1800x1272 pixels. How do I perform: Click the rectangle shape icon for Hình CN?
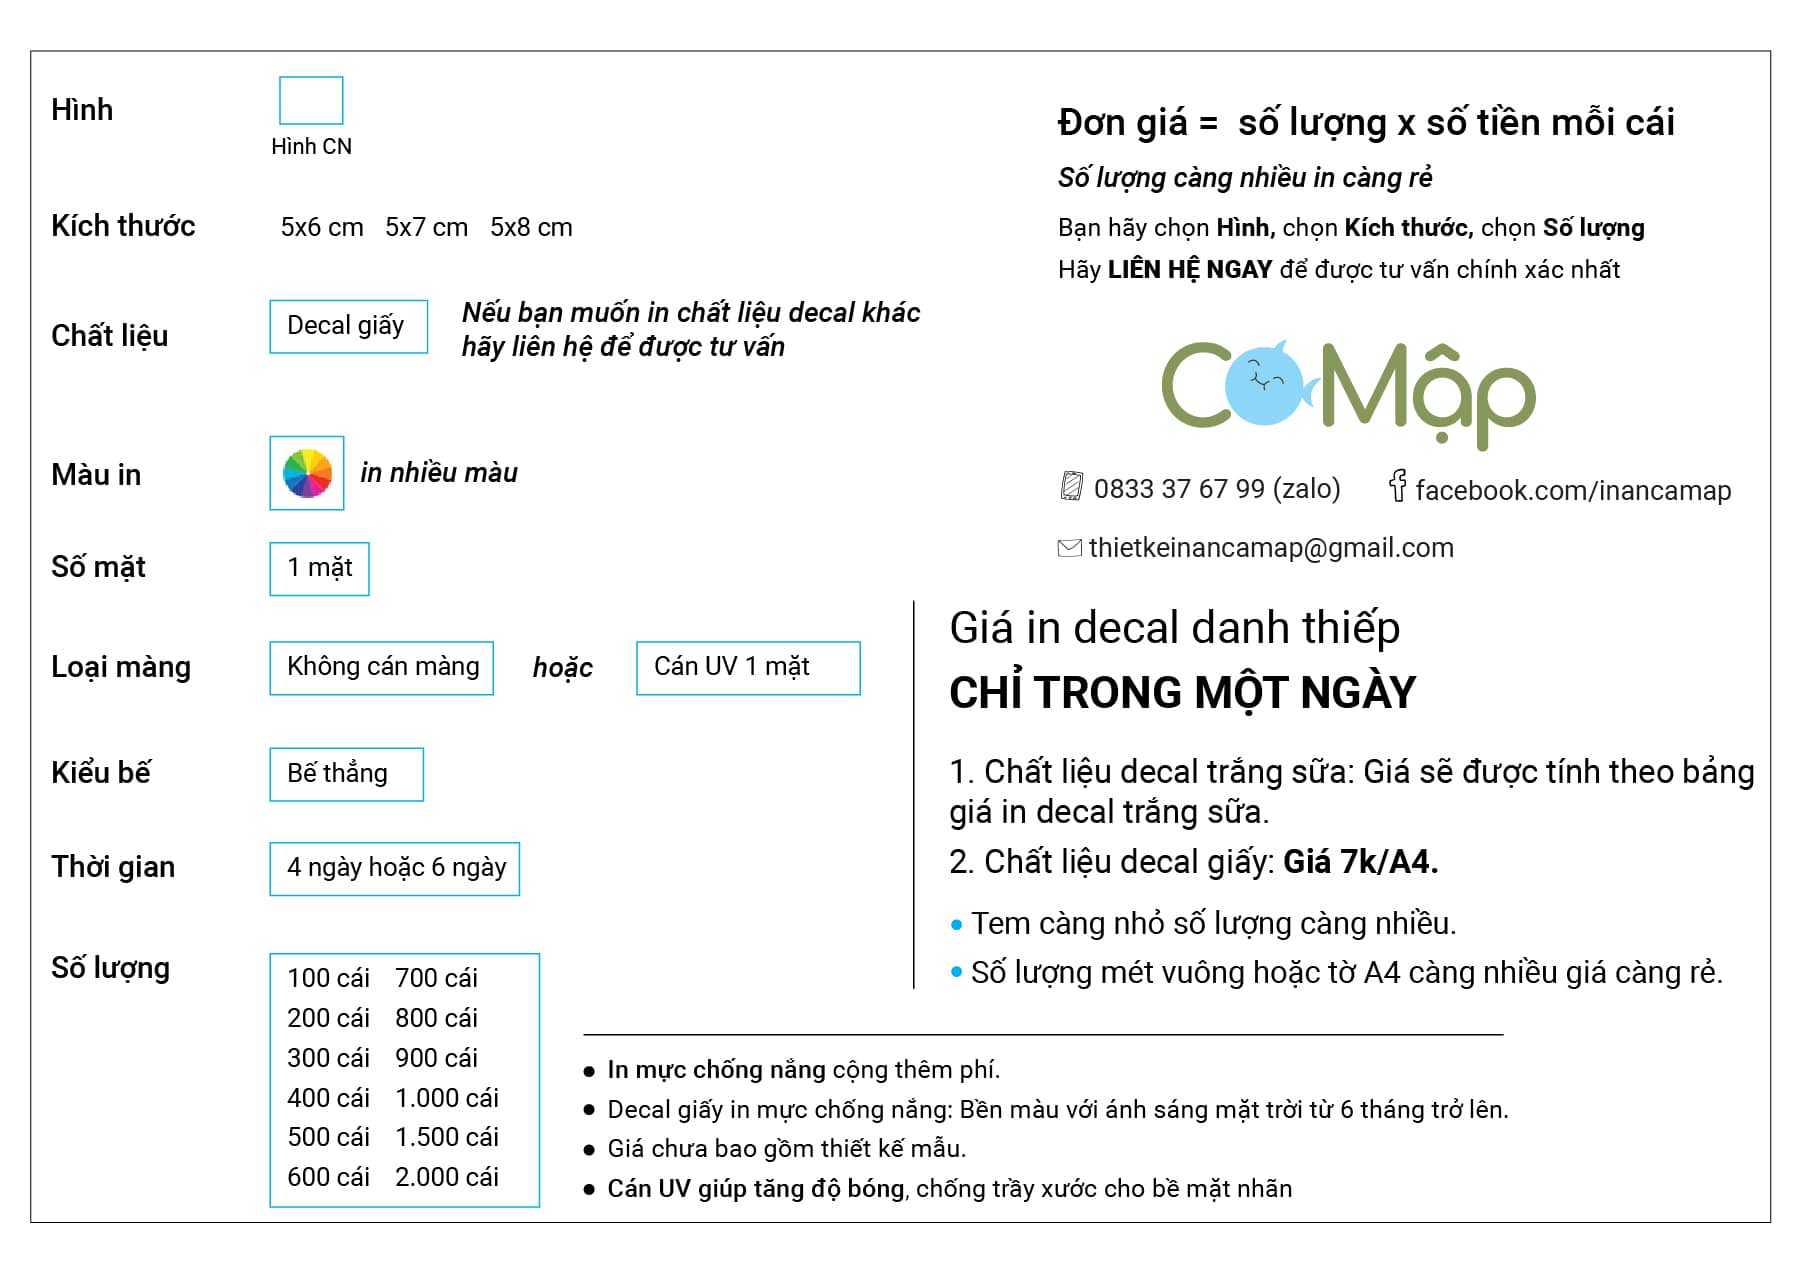point(311,100)
